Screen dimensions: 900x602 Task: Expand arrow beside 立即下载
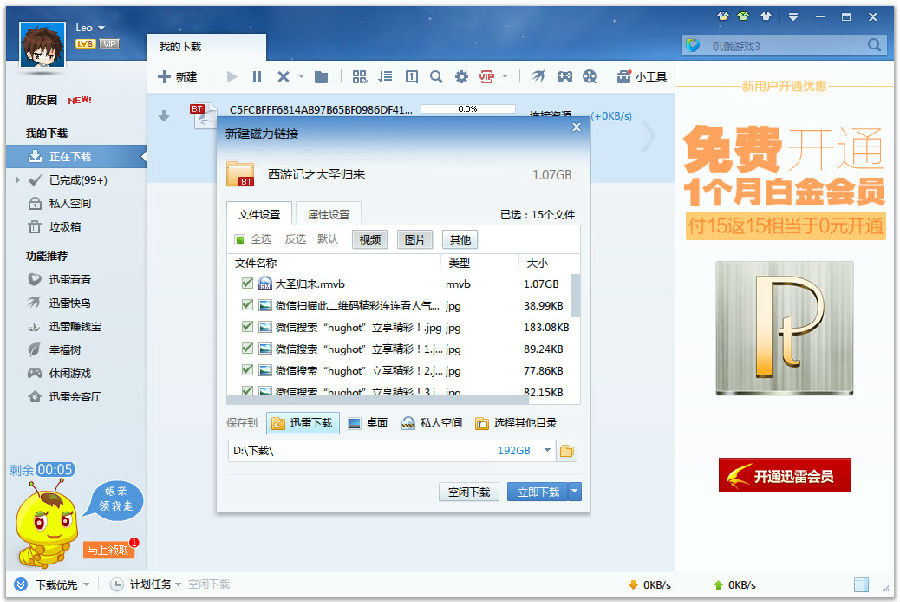(x=575, y=492)
